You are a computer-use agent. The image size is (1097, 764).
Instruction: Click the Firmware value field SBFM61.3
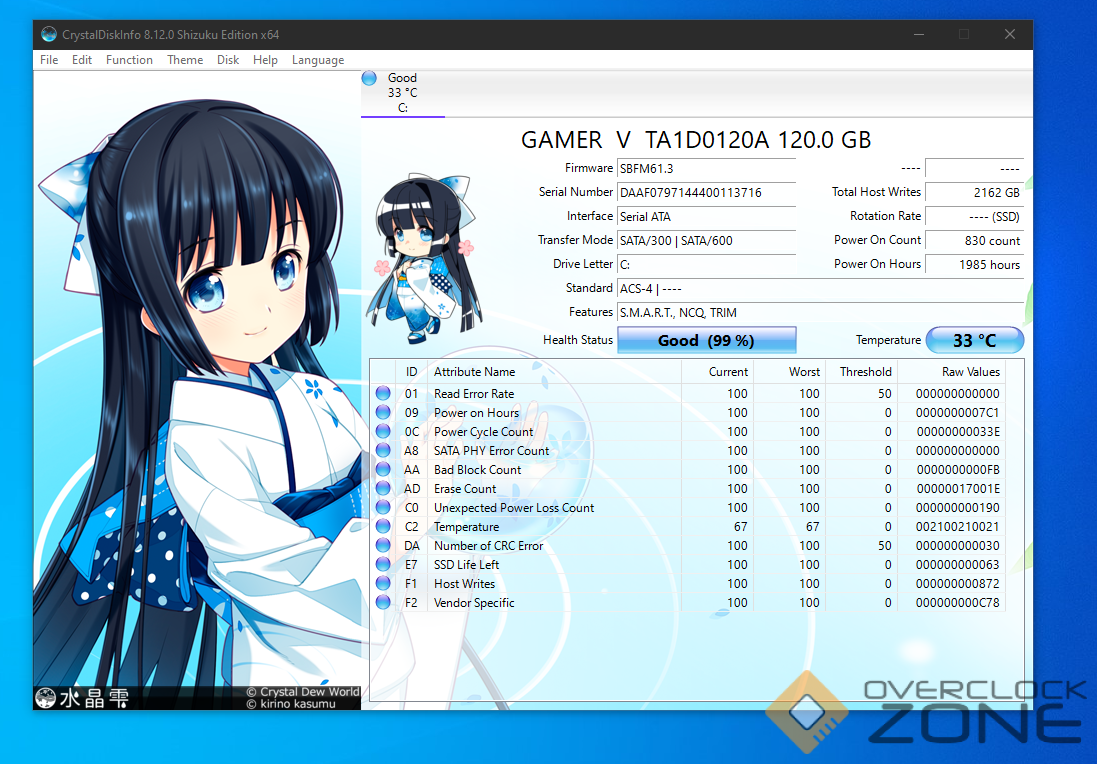pyautogui.click(x=706, y=168)
